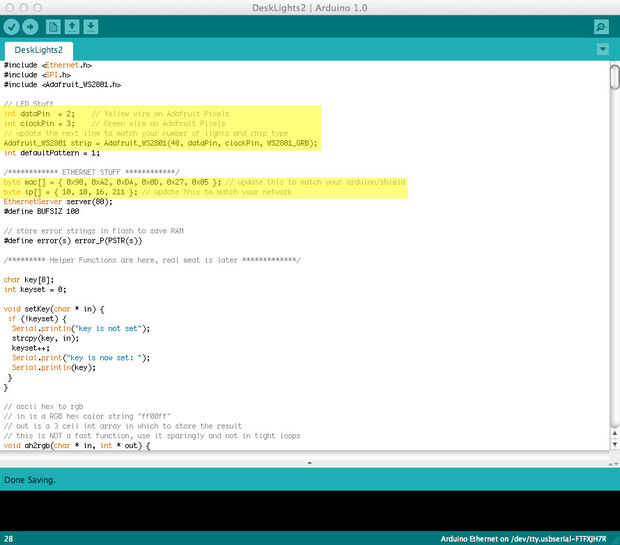Click the 'LED Stuff' comment line
The height and width of the screenshot is (545, 620).
28,104
